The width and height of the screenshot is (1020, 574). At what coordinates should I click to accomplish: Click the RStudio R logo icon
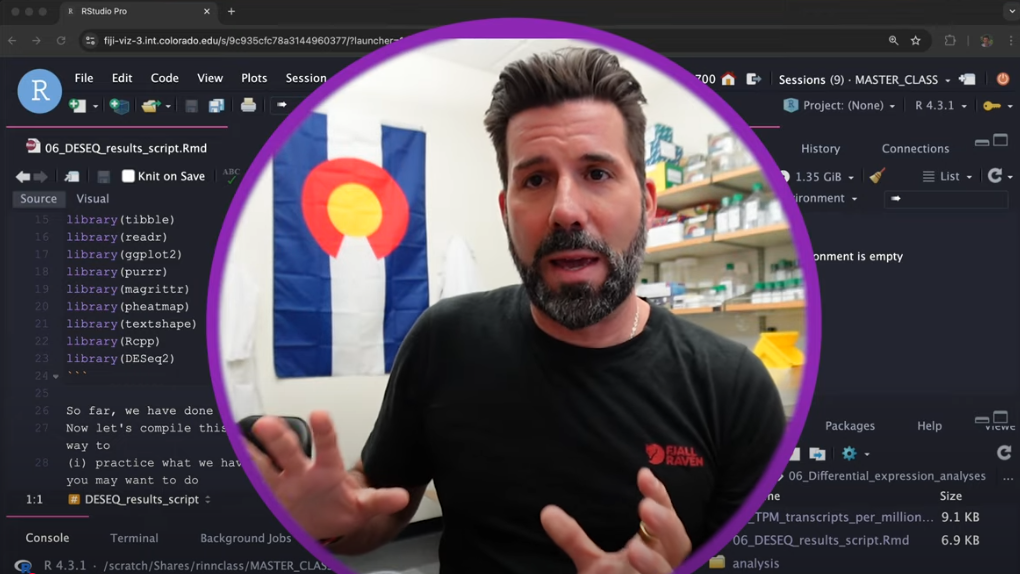tap(40, 91)
